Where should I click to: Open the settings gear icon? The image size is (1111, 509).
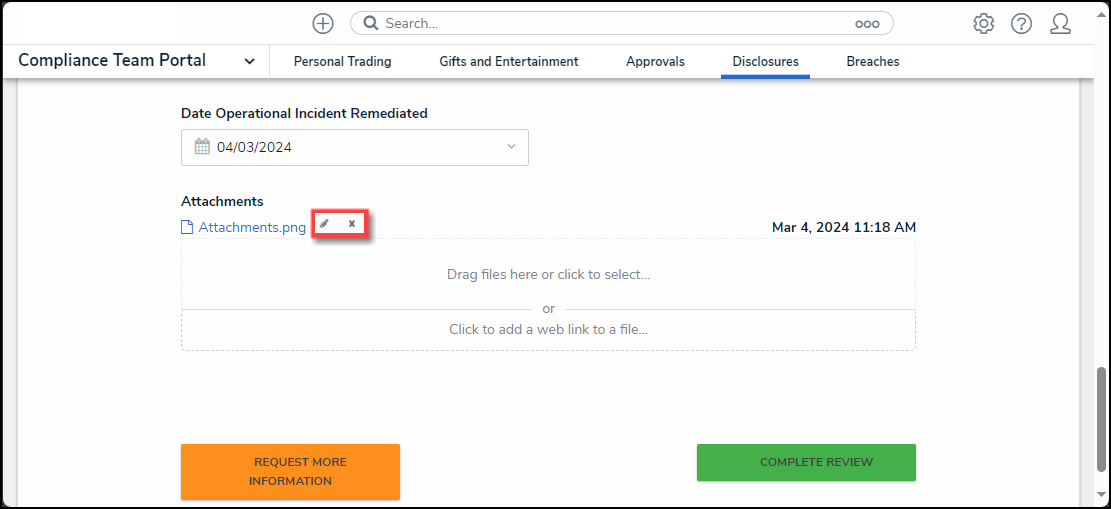point(984,23)
